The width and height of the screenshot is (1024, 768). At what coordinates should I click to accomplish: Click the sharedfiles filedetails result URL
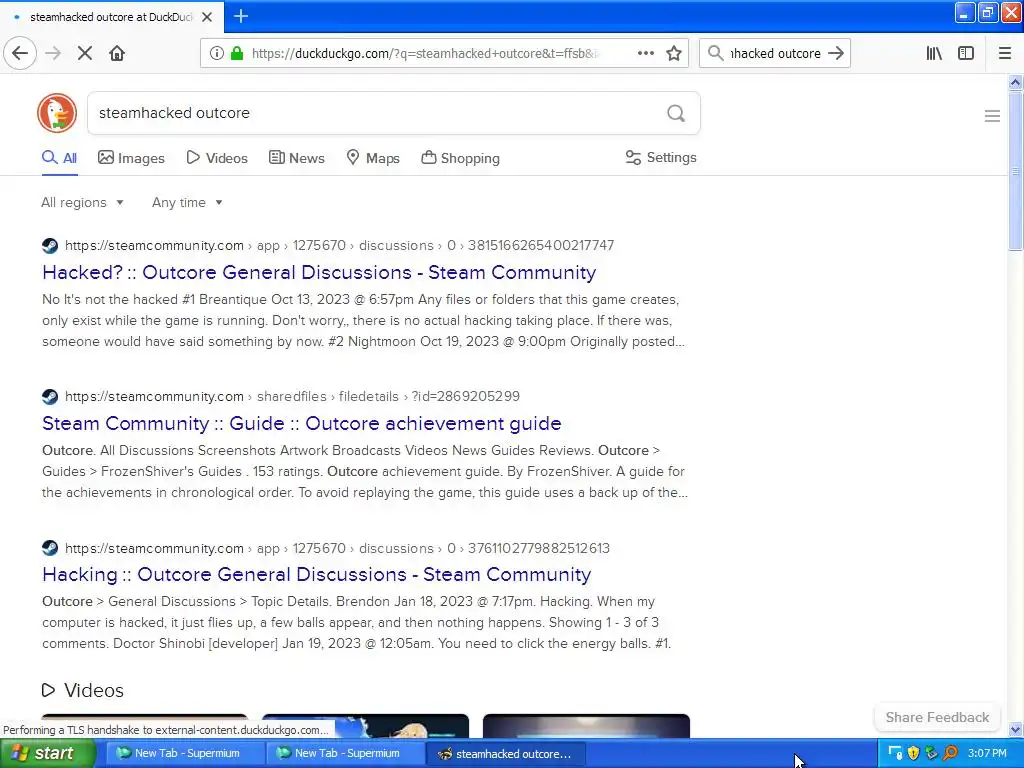(293, 396)
